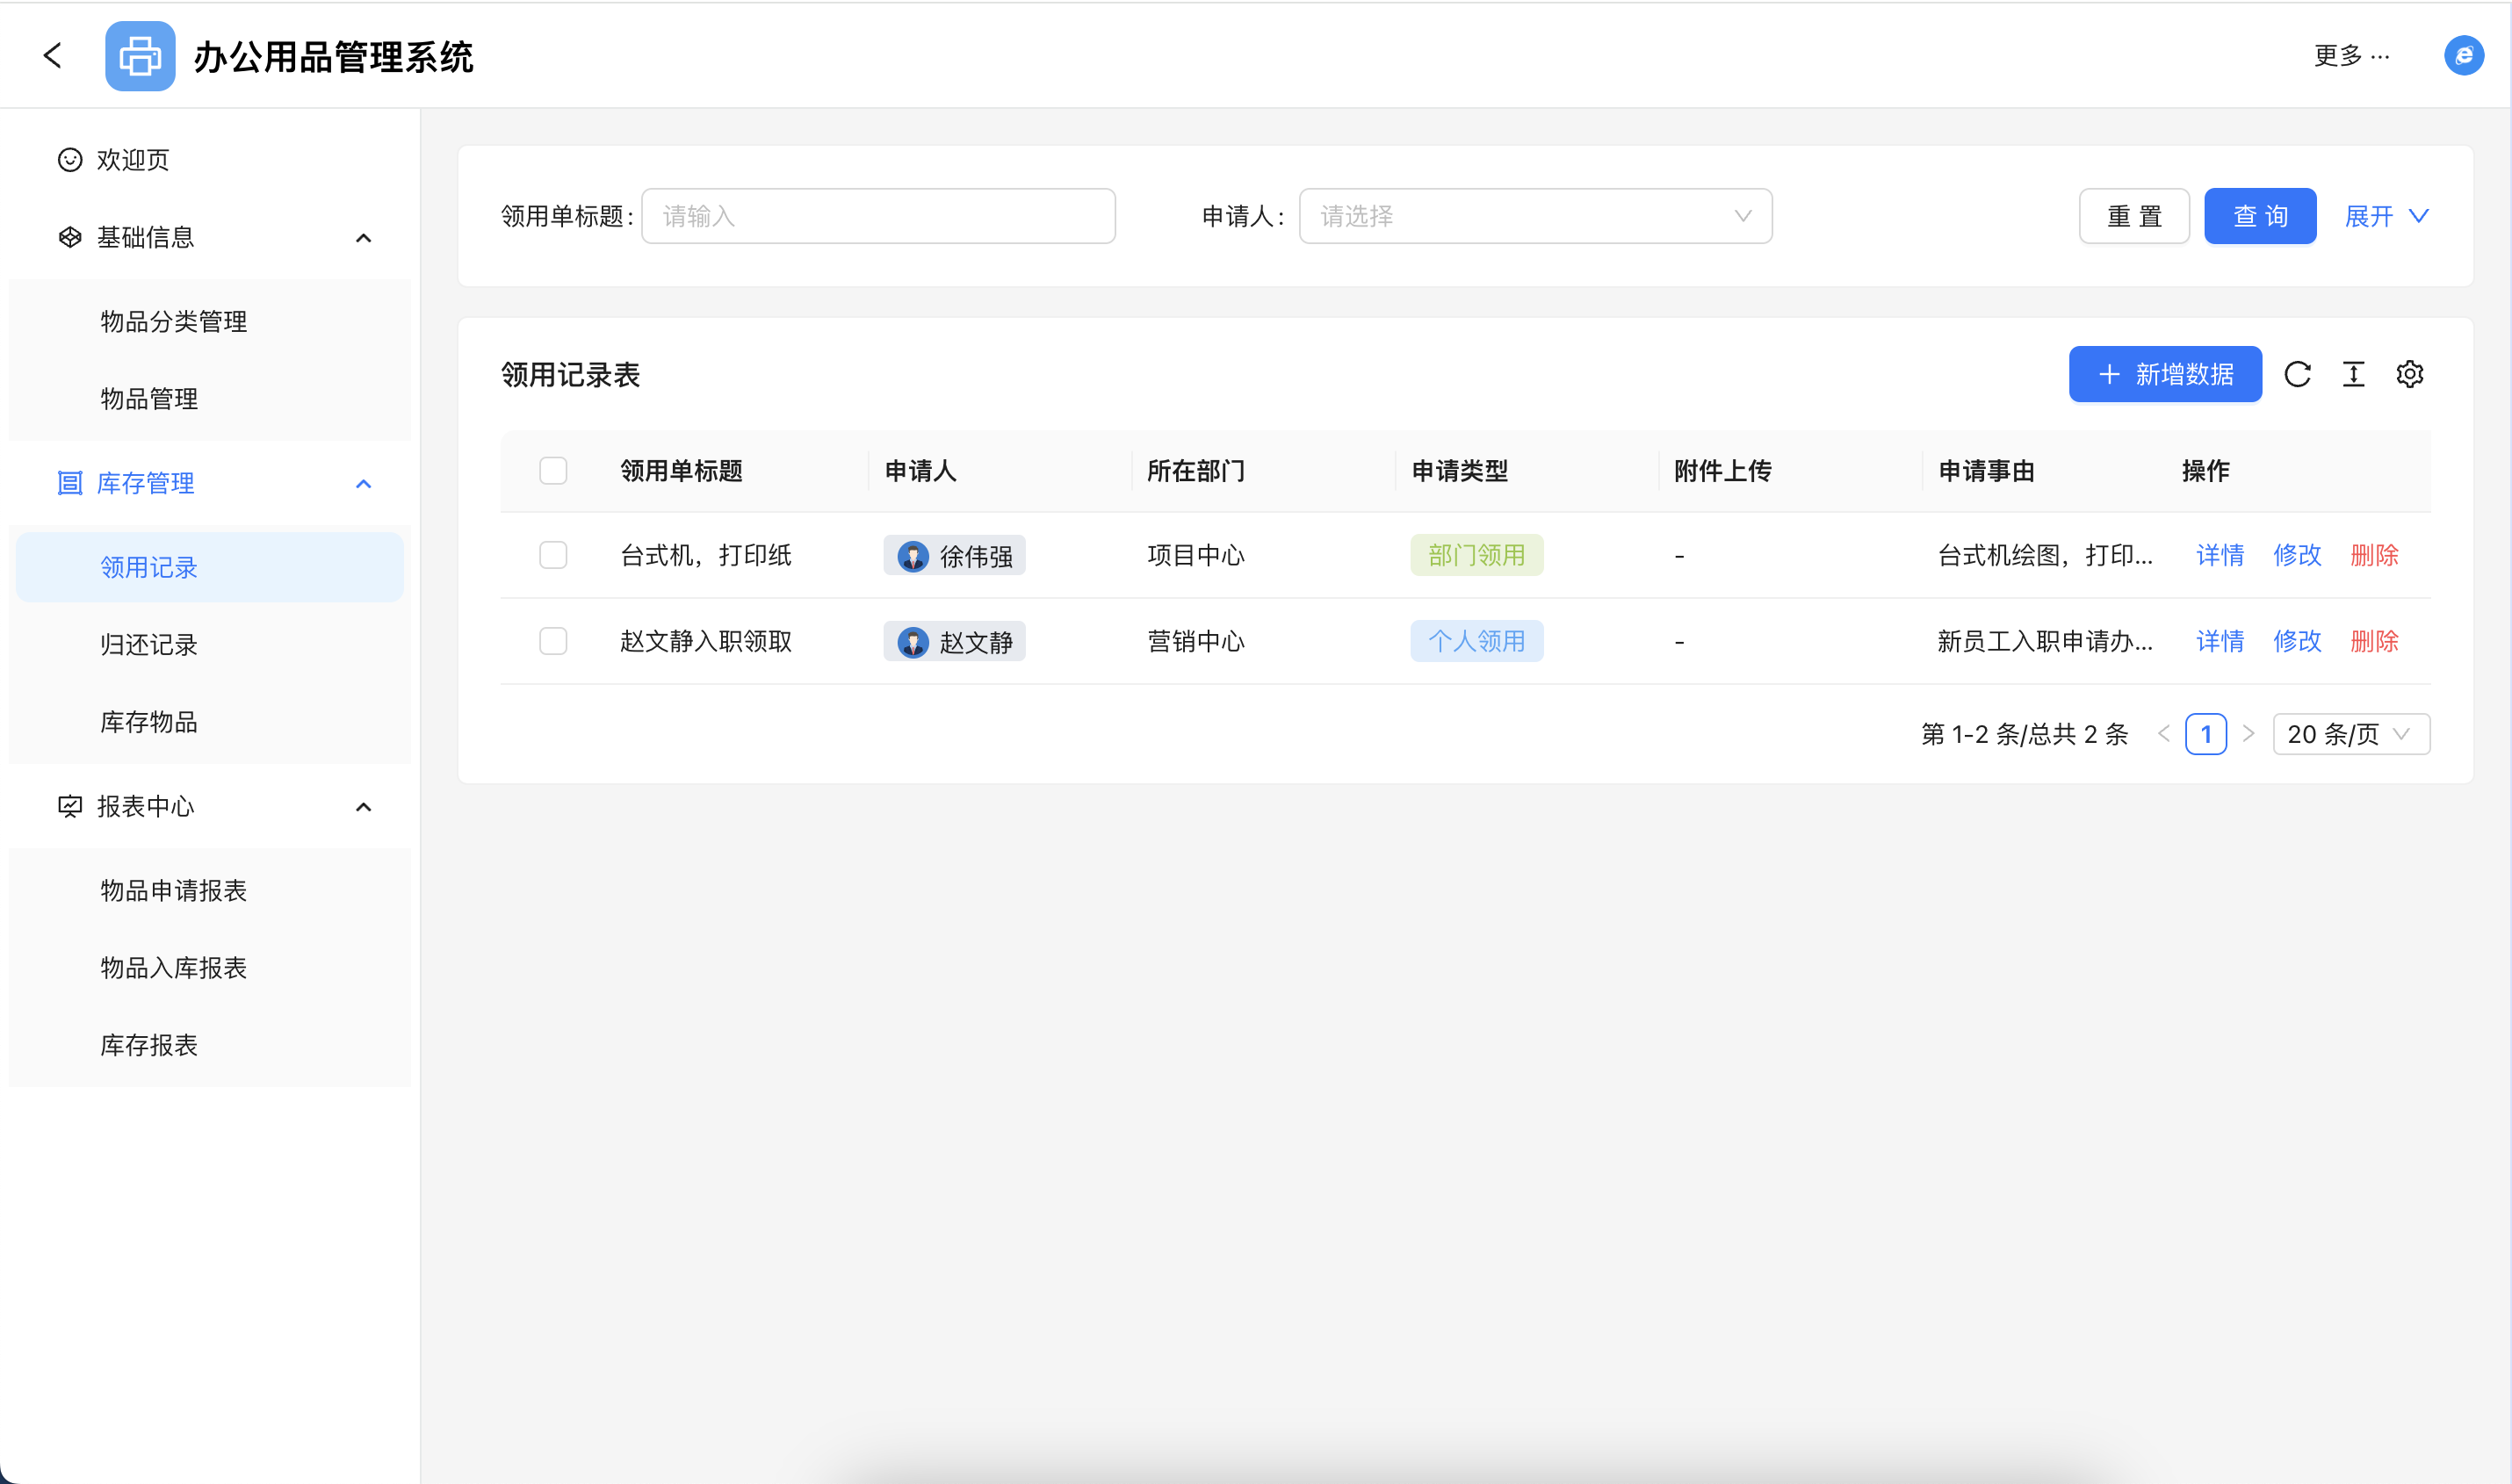
Task: Focus the 领用单标题 input field
Action: [877, 216]
